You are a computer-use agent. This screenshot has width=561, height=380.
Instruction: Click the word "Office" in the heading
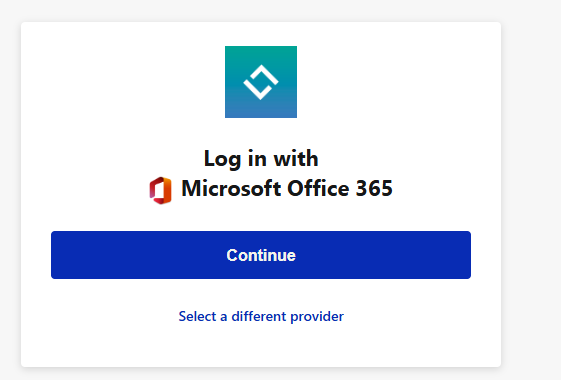coord(318,188)
